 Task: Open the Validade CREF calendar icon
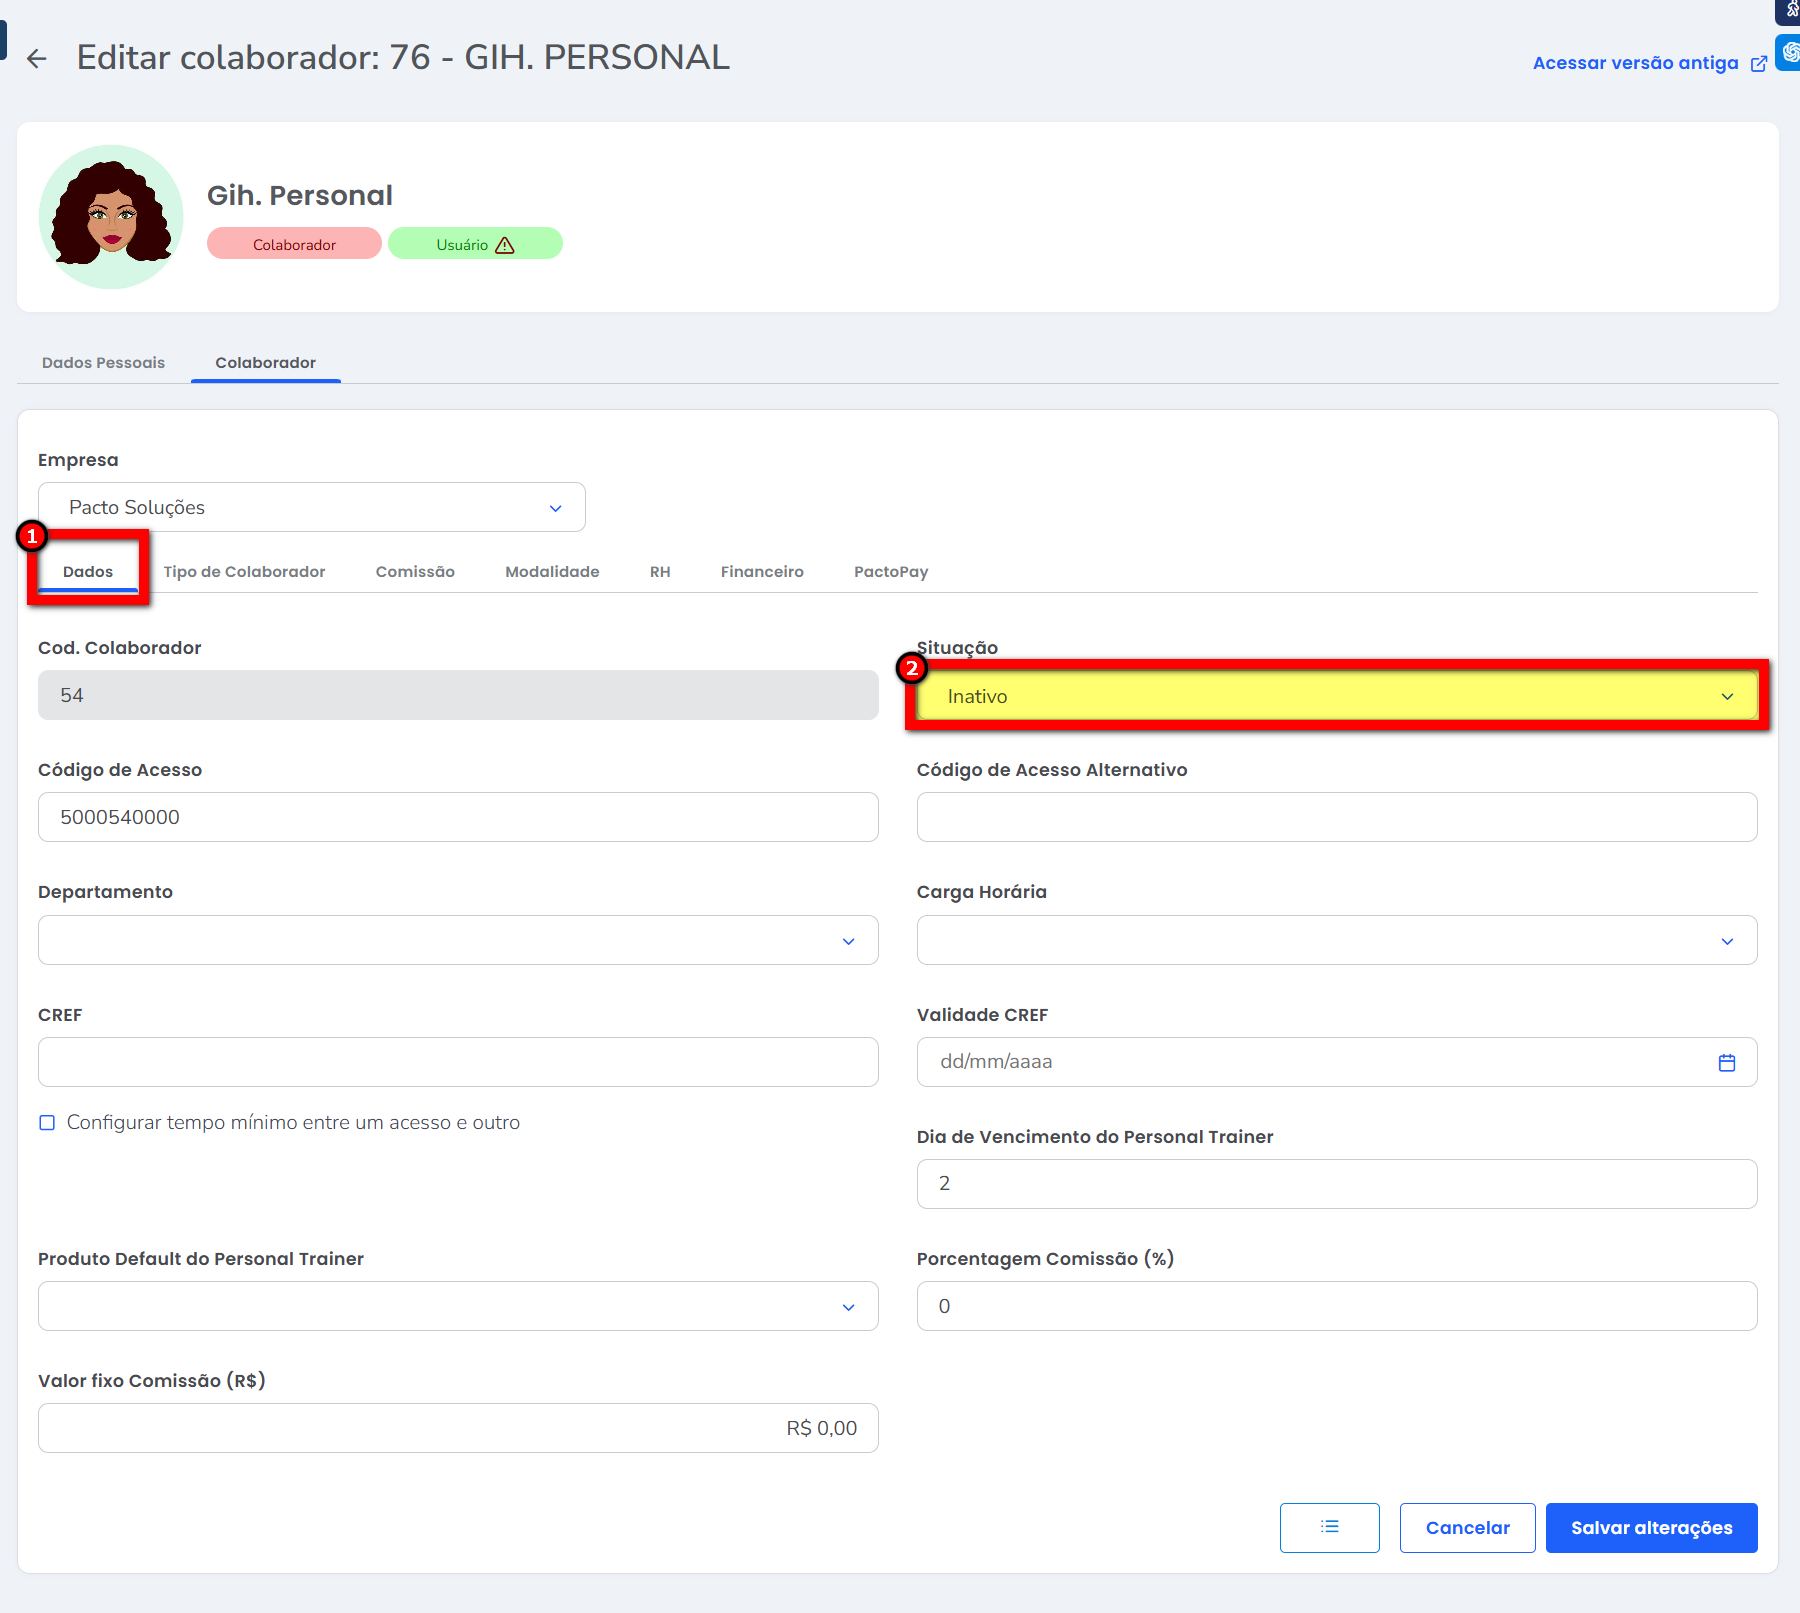(1726, 1062)
